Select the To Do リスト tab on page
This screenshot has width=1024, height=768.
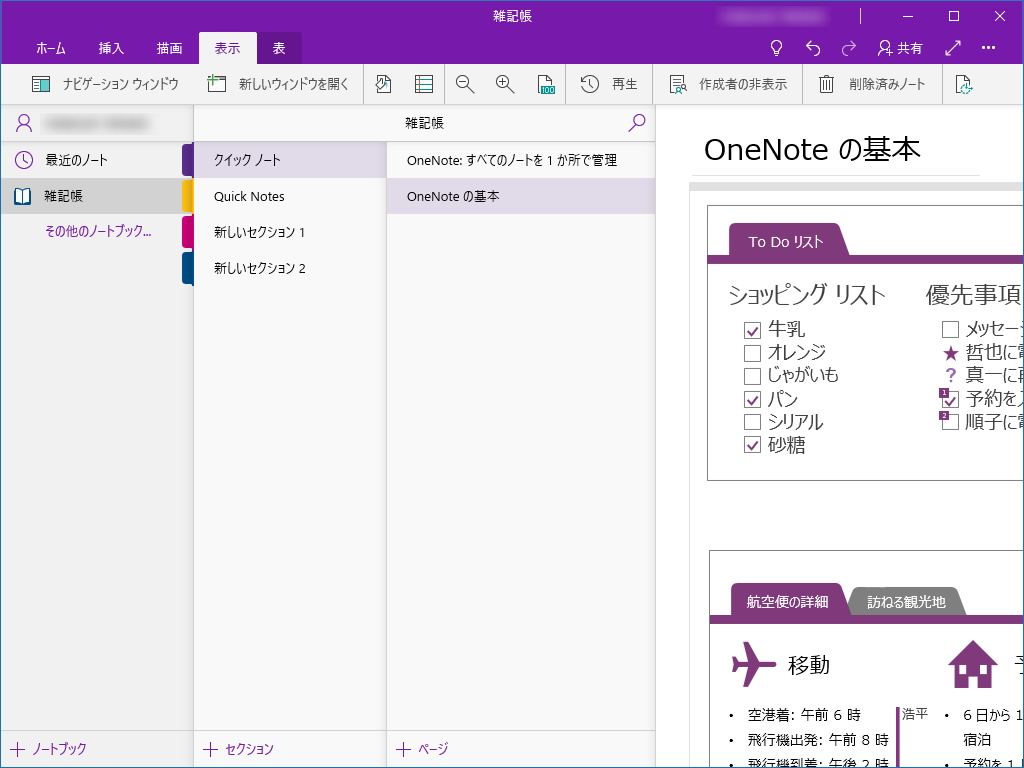coord(786,242)
